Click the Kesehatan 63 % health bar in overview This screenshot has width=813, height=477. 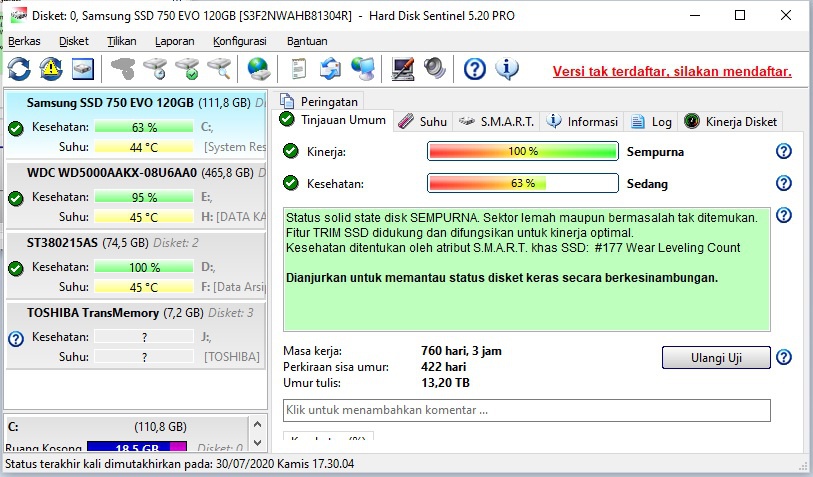pyautogui.click(x=523, y=183)
